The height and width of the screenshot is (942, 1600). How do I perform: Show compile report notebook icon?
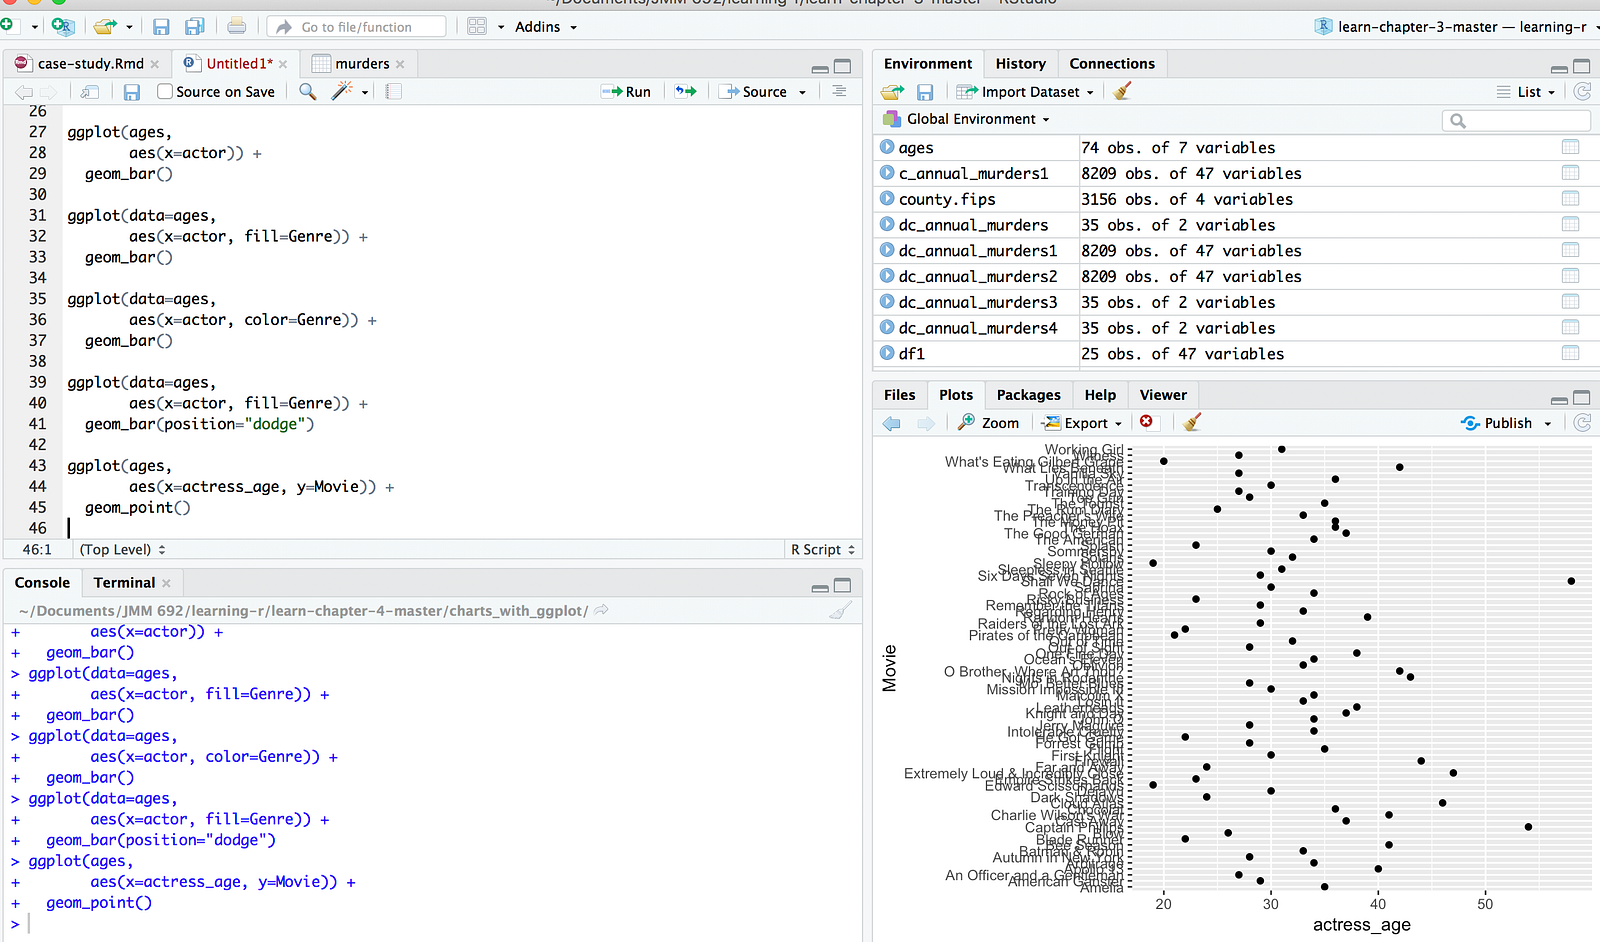click(394, 92)
